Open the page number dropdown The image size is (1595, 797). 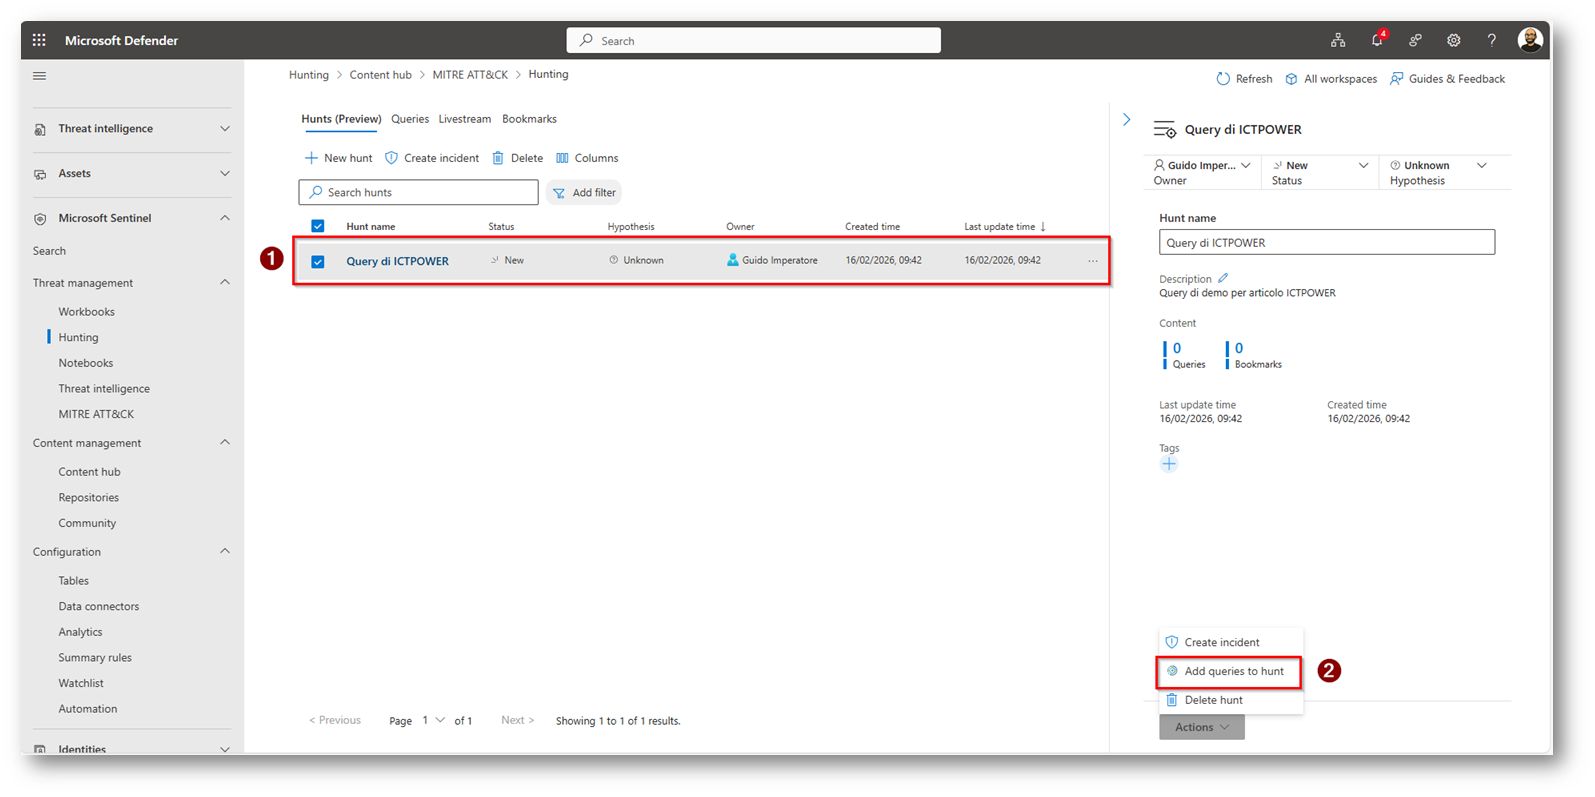[433, 720]
